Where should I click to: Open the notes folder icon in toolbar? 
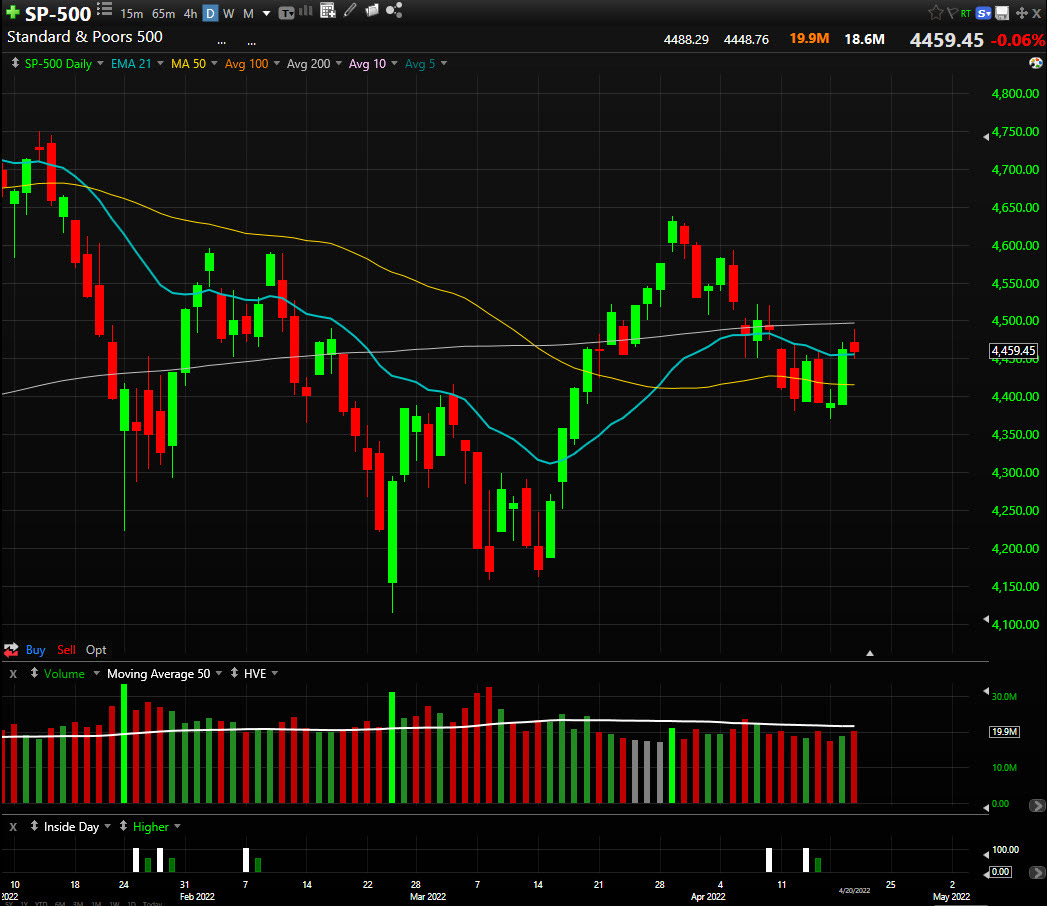[x=372, y=10]
